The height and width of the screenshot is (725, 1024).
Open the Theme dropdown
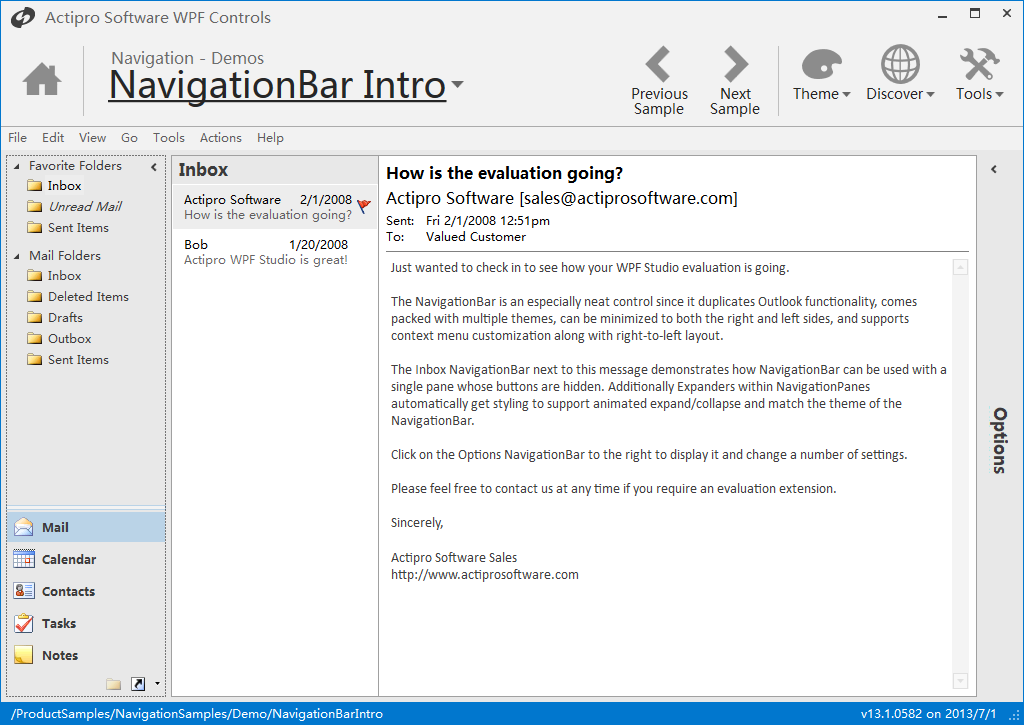click(x=821, y=75)
